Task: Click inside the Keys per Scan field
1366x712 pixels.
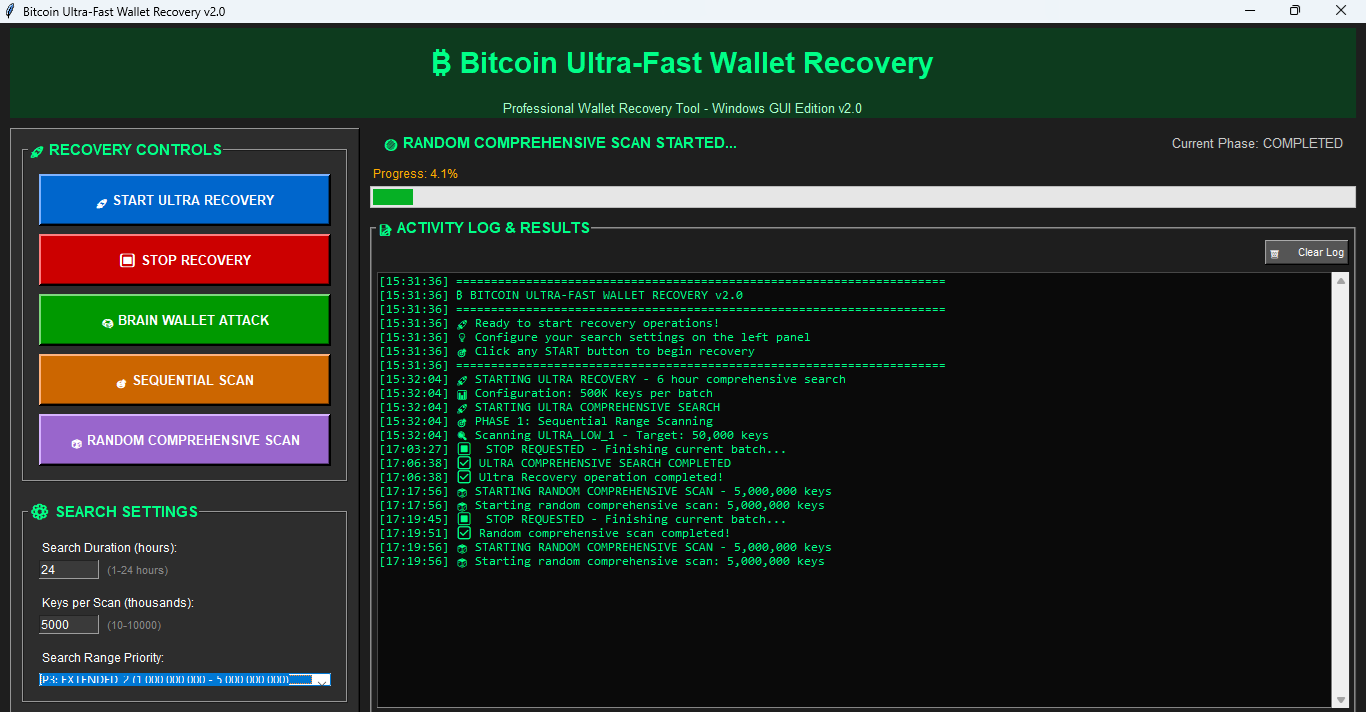Action: 68,624
